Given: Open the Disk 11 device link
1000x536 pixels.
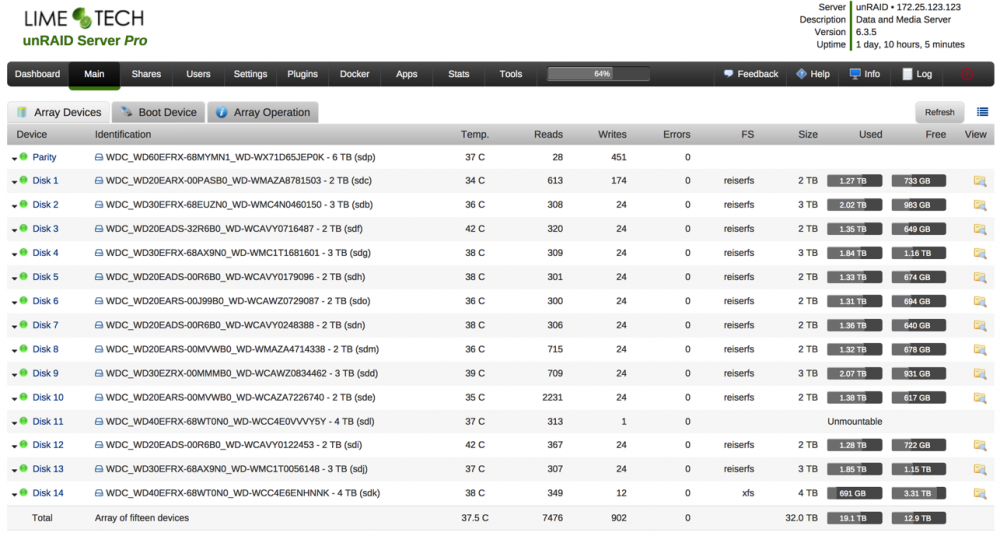Looking at the screenshot, I should (x=48, y=422).
